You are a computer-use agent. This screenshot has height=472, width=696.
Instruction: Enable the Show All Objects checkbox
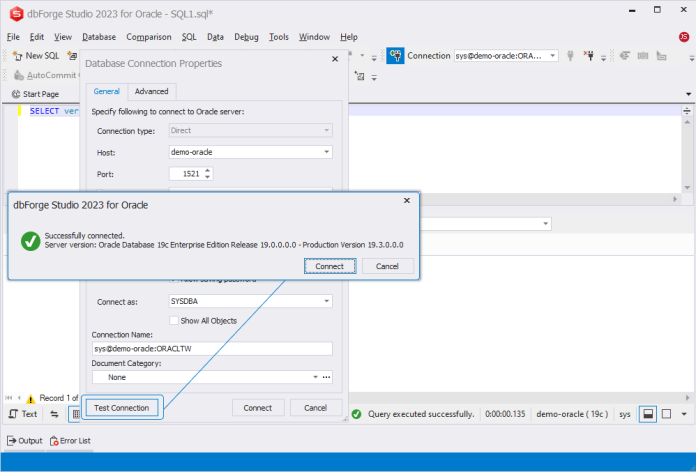point(174,321)
